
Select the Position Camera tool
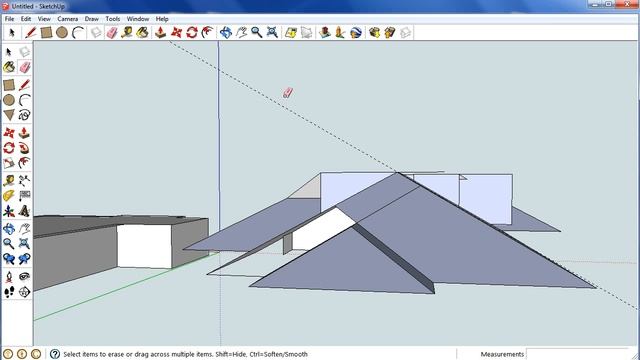9,277
